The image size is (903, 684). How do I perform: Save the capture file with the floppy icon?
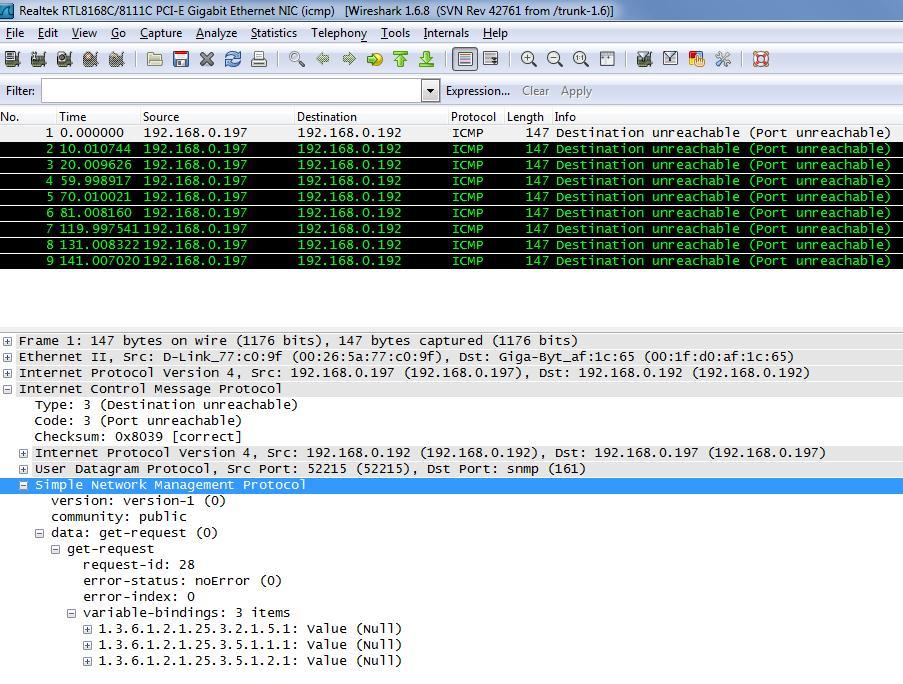pyautogui.click(x=181, y=59)
